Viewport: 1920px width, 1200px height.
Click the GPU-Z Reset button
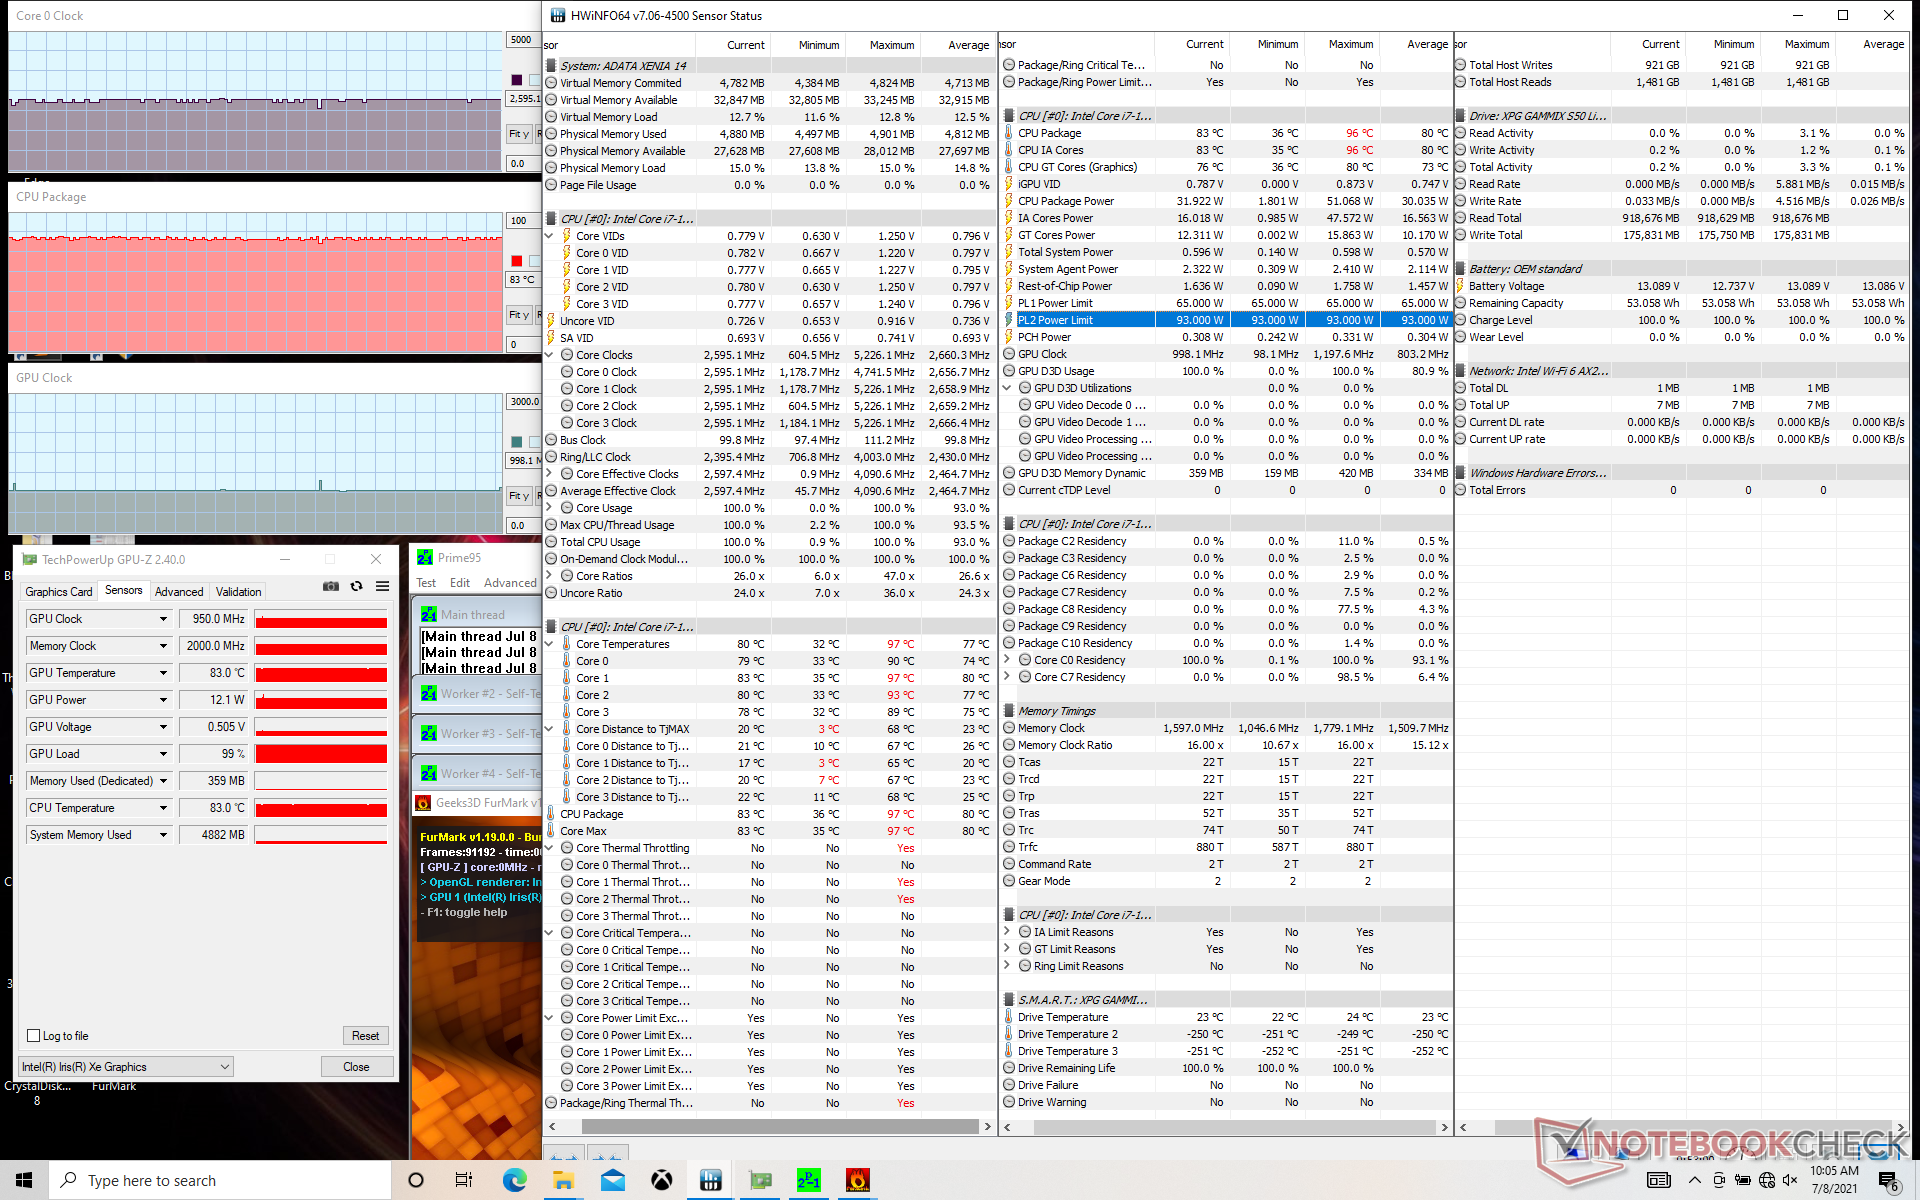pos(365,1036)
